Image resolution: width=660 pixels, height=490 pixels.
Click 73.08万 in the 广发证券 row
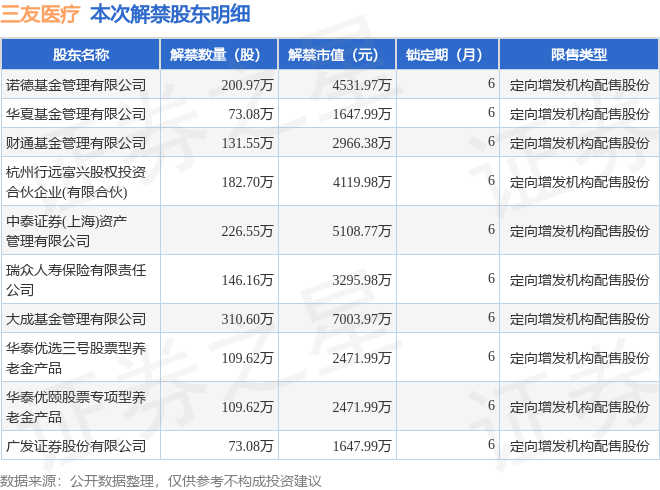point(251,446)
